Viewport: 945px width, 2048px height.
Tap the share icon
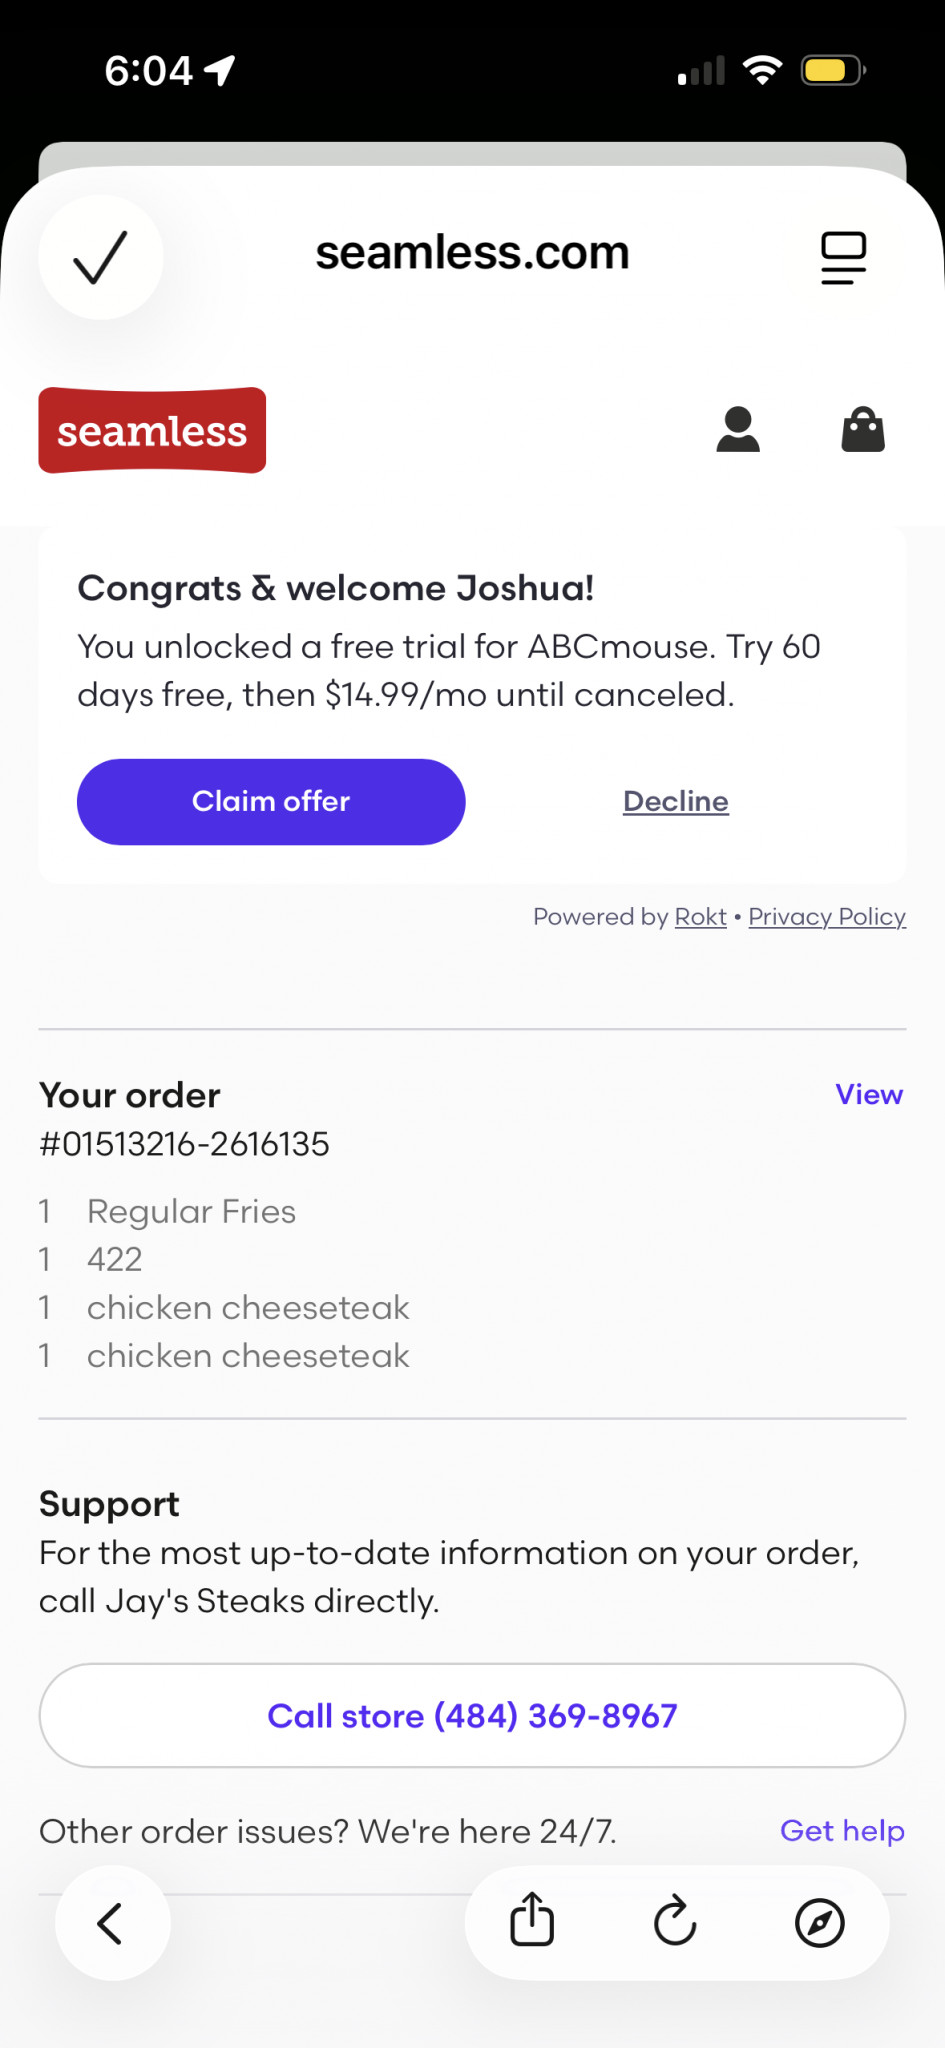tap(532, 1920)
